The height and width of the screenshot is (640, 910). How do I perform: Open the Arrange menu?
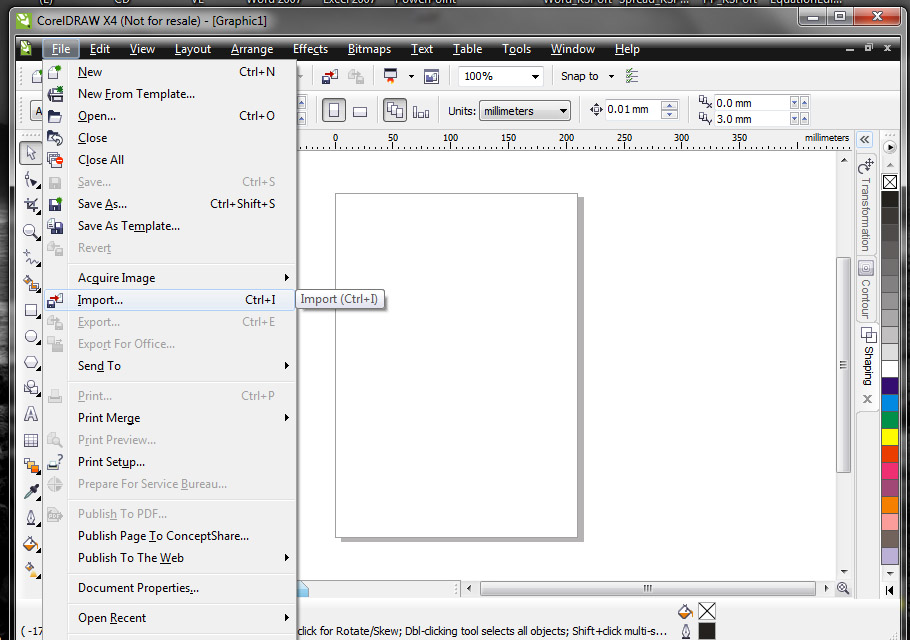(x=252, y=49)
